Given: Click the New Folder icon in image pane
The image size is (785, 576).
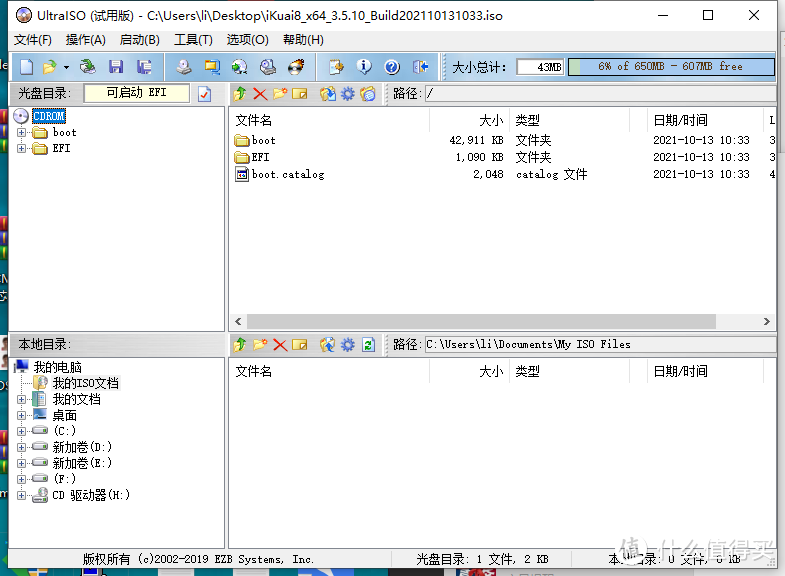Looking at the screenshot, I should point(280,94).
